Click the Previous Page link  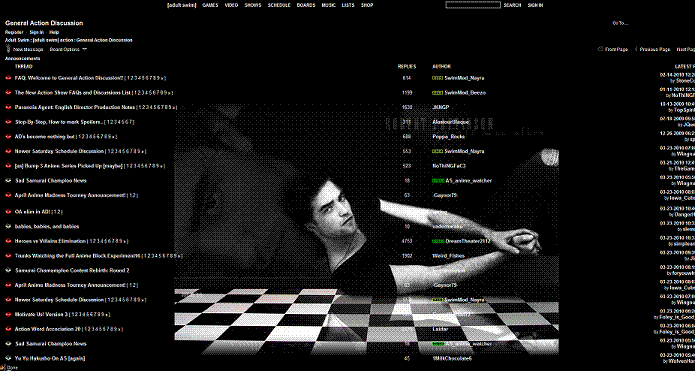click(x=655, y=49)
